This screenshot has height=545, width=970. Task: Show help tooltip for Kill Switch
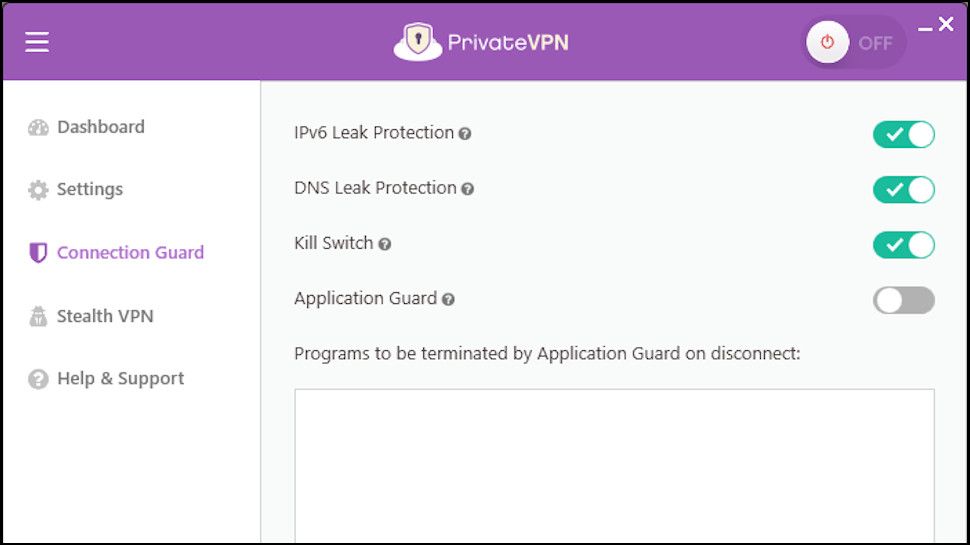(385, 244)
